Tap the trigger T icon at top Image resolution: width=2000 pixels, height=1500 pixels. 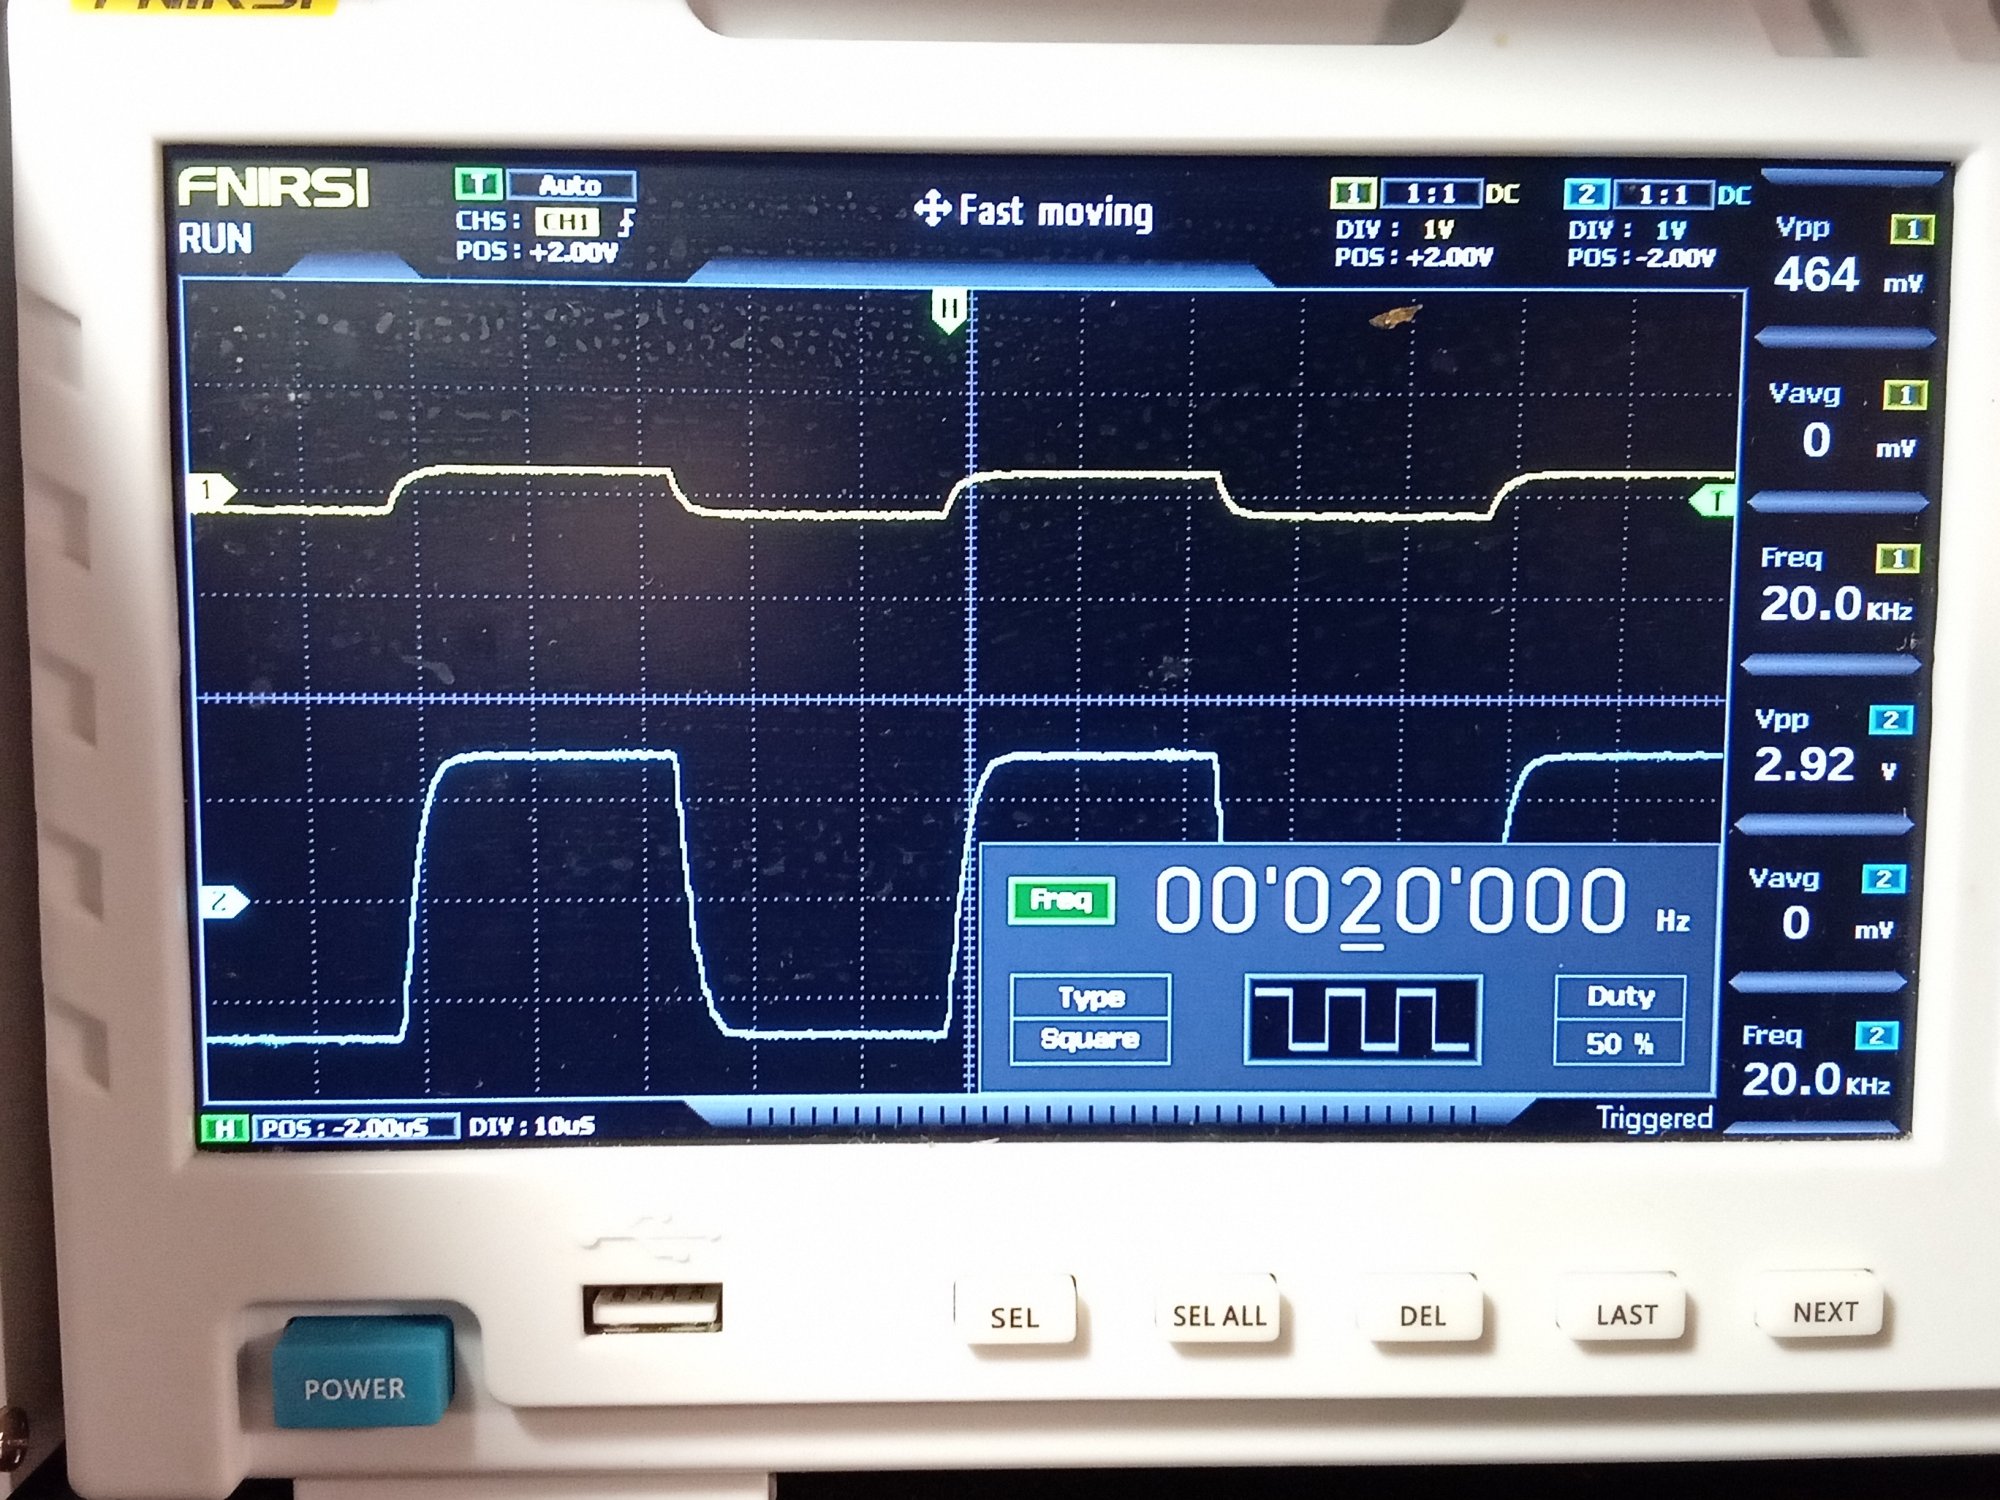click(x=478, y=184)
